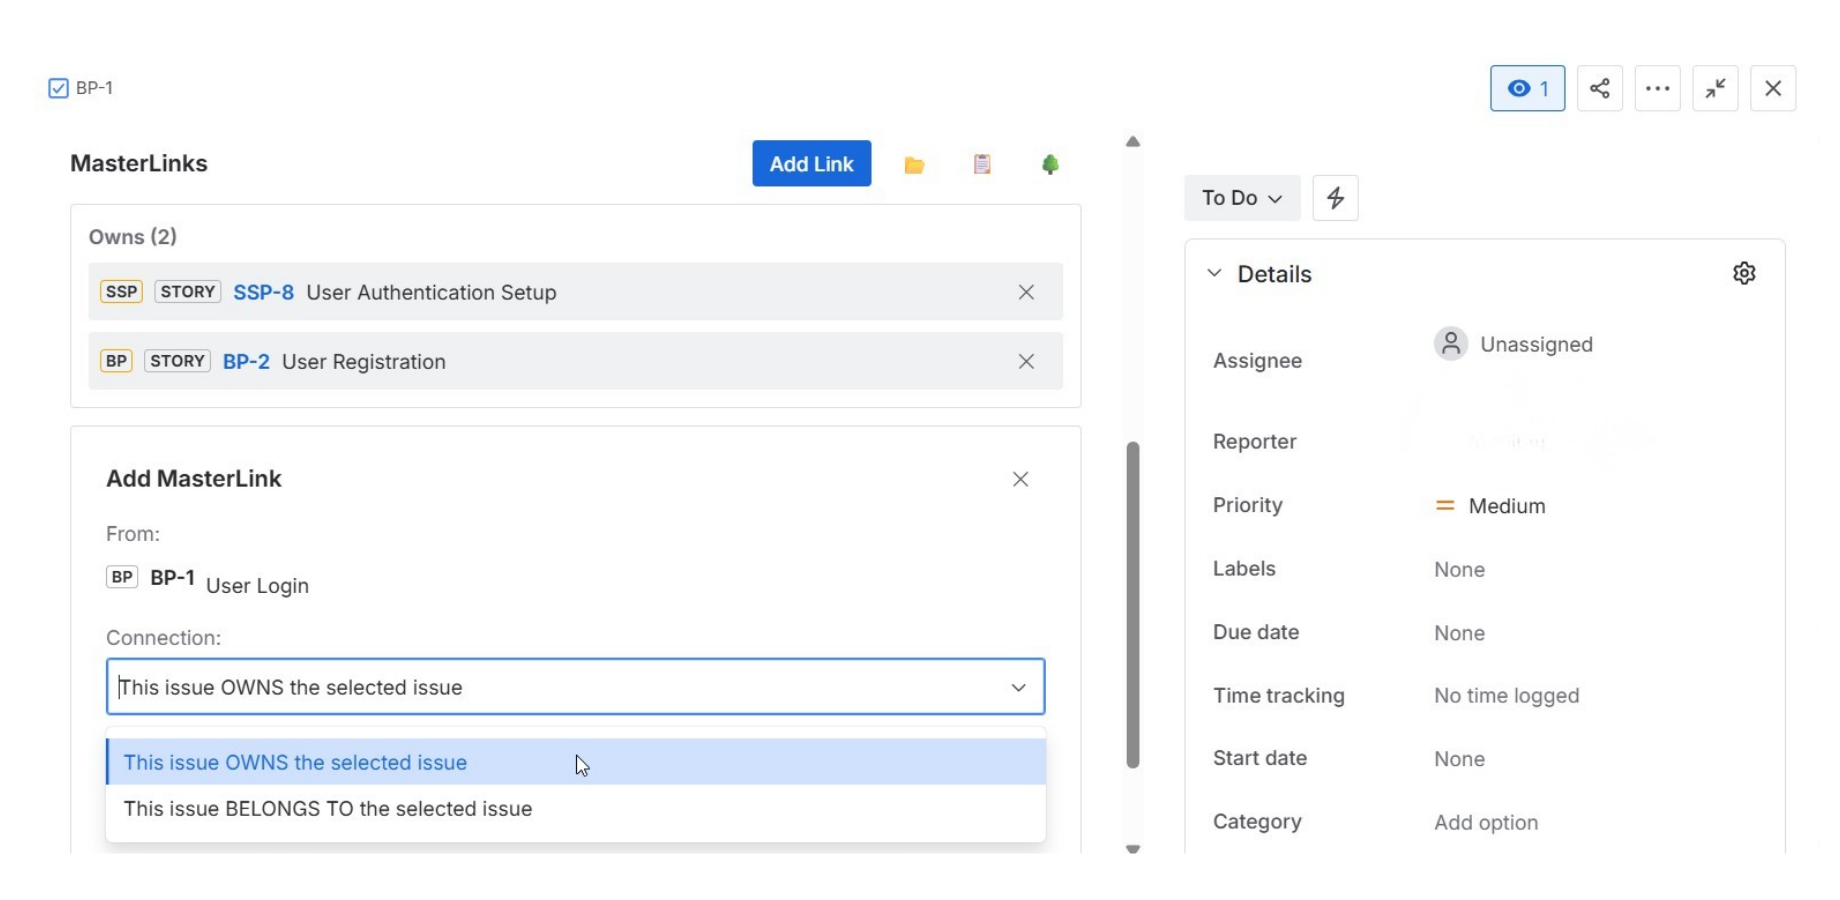Open the To Do status dropdown

tap(1242, 198)
